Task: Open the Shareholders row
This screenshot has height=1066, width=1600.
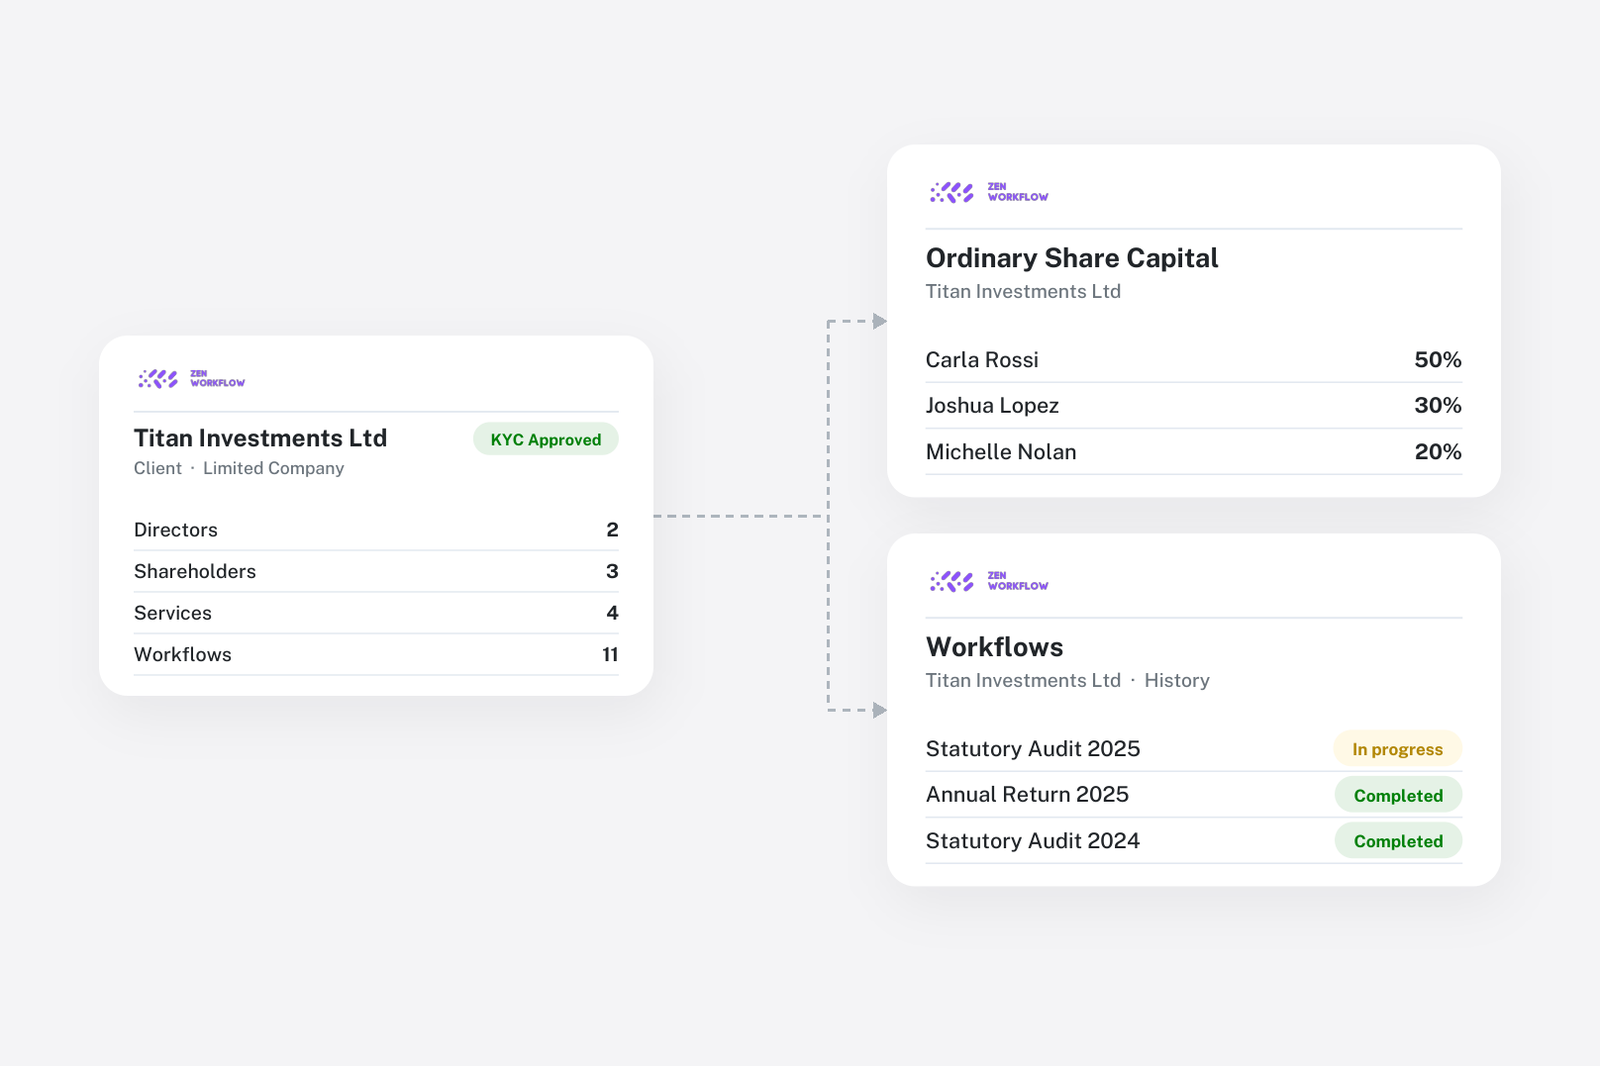Action: click(x=376, y=571)
